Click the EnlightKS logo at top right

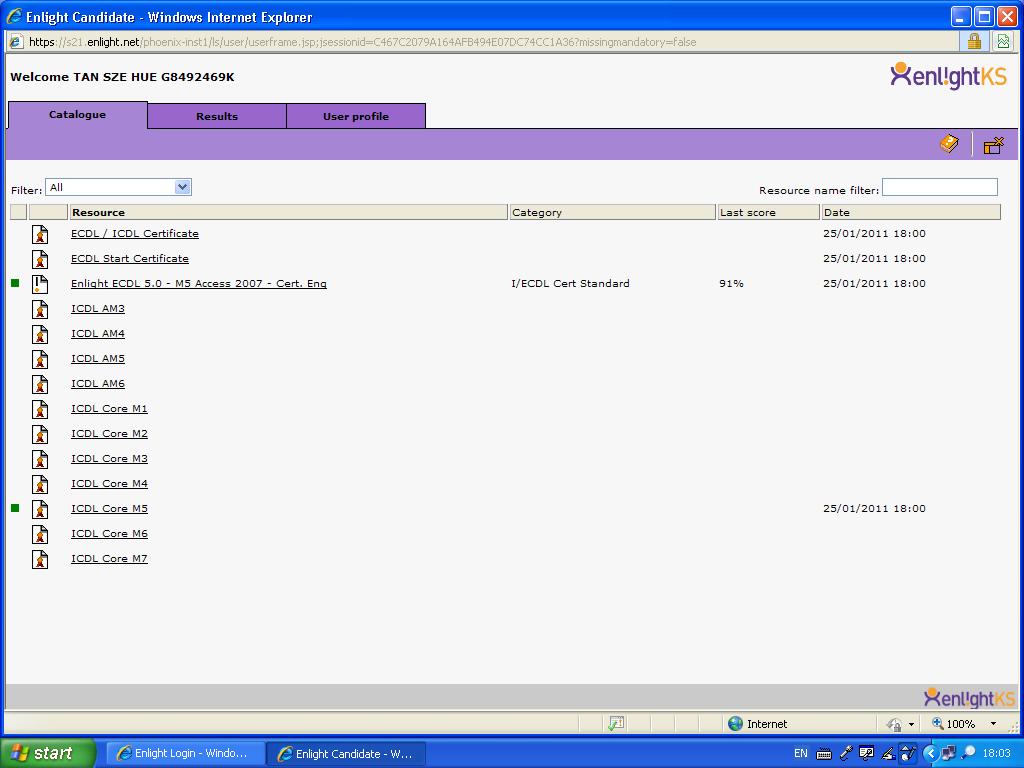point(948,76)
